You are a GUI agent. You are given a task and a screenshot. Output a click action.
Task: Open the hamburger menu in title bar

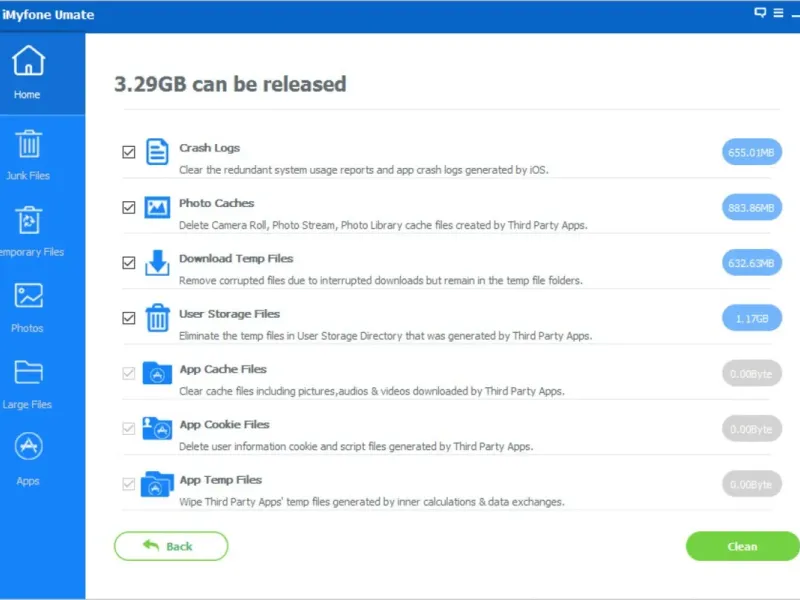[779, 13]
